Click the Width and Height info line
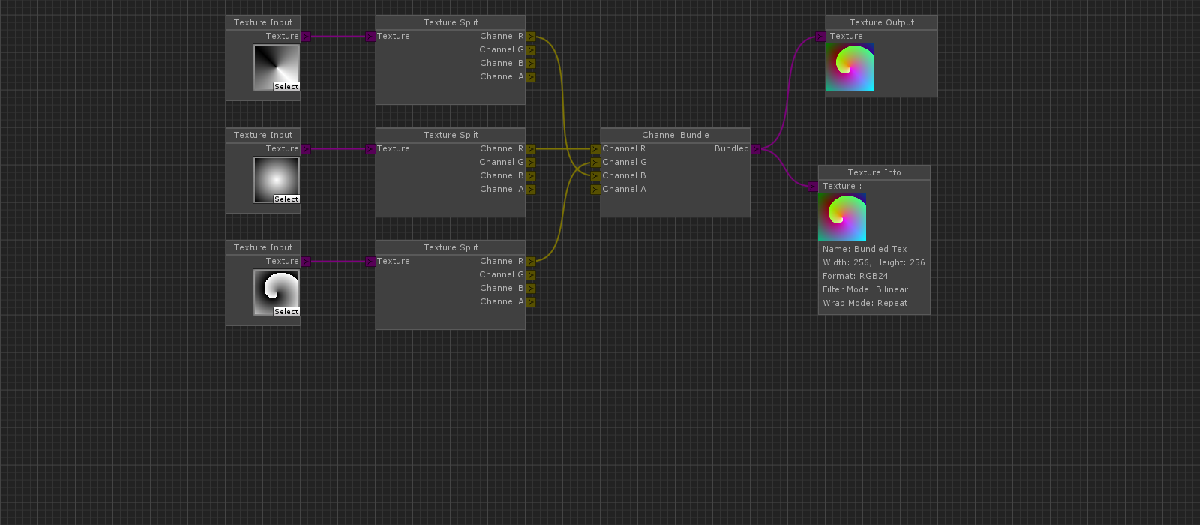This screenshot has width=1200, height=525. 874,262
